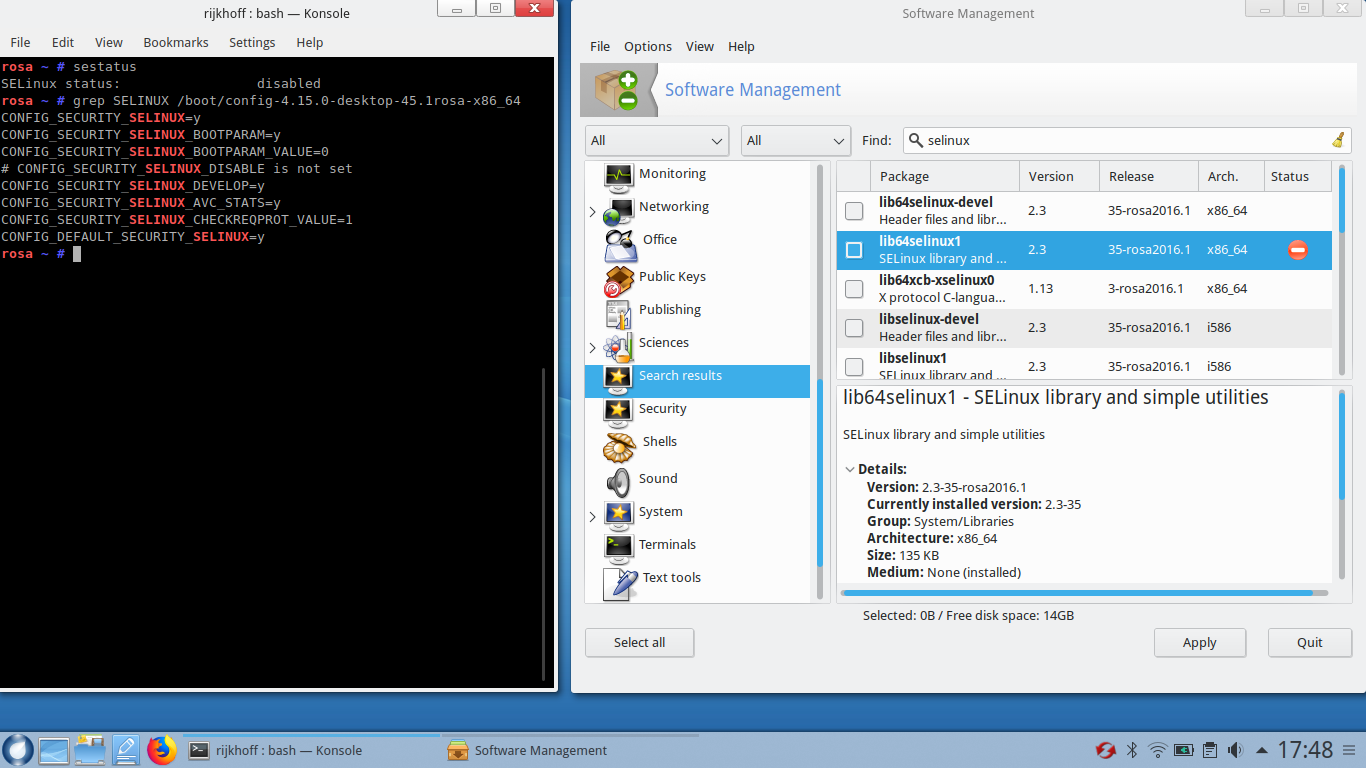Viewport: 1366px width, 768px height.
Task: Open the Wi-Fi network tray icon
Action: [1158, 750]
